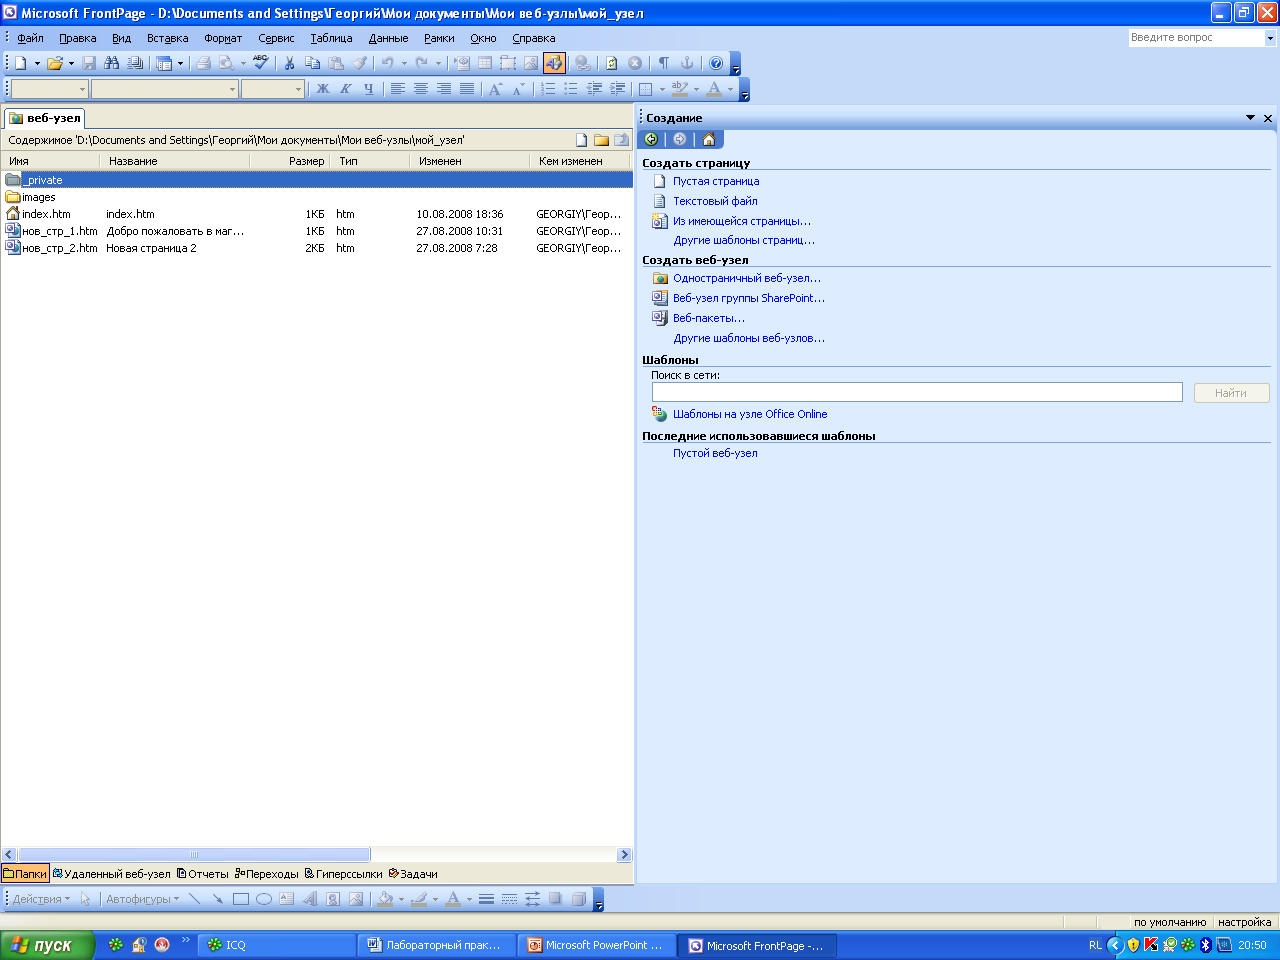1280x960 pixels.
Task: Toggle the highlighted Drawing toolbar button
Action: (554, 63)
